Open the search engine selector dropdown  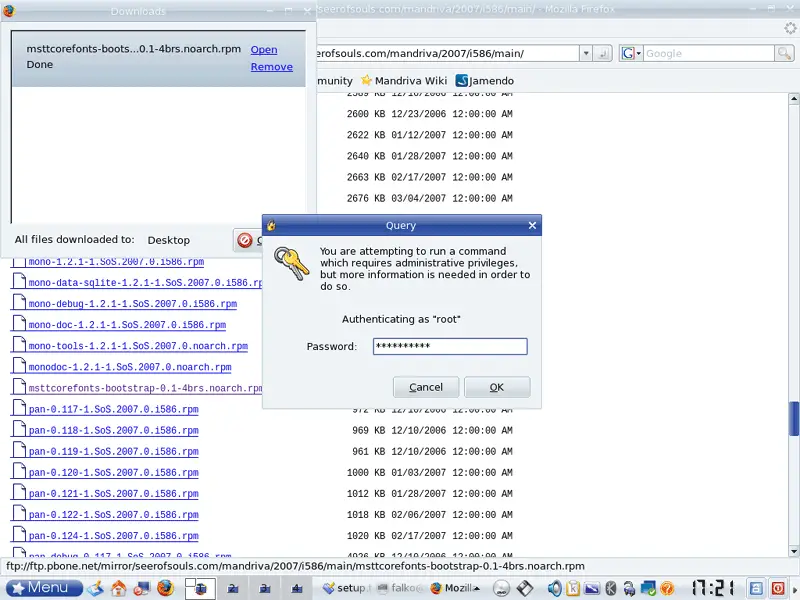pyautogui.click(x=631, y=53)
